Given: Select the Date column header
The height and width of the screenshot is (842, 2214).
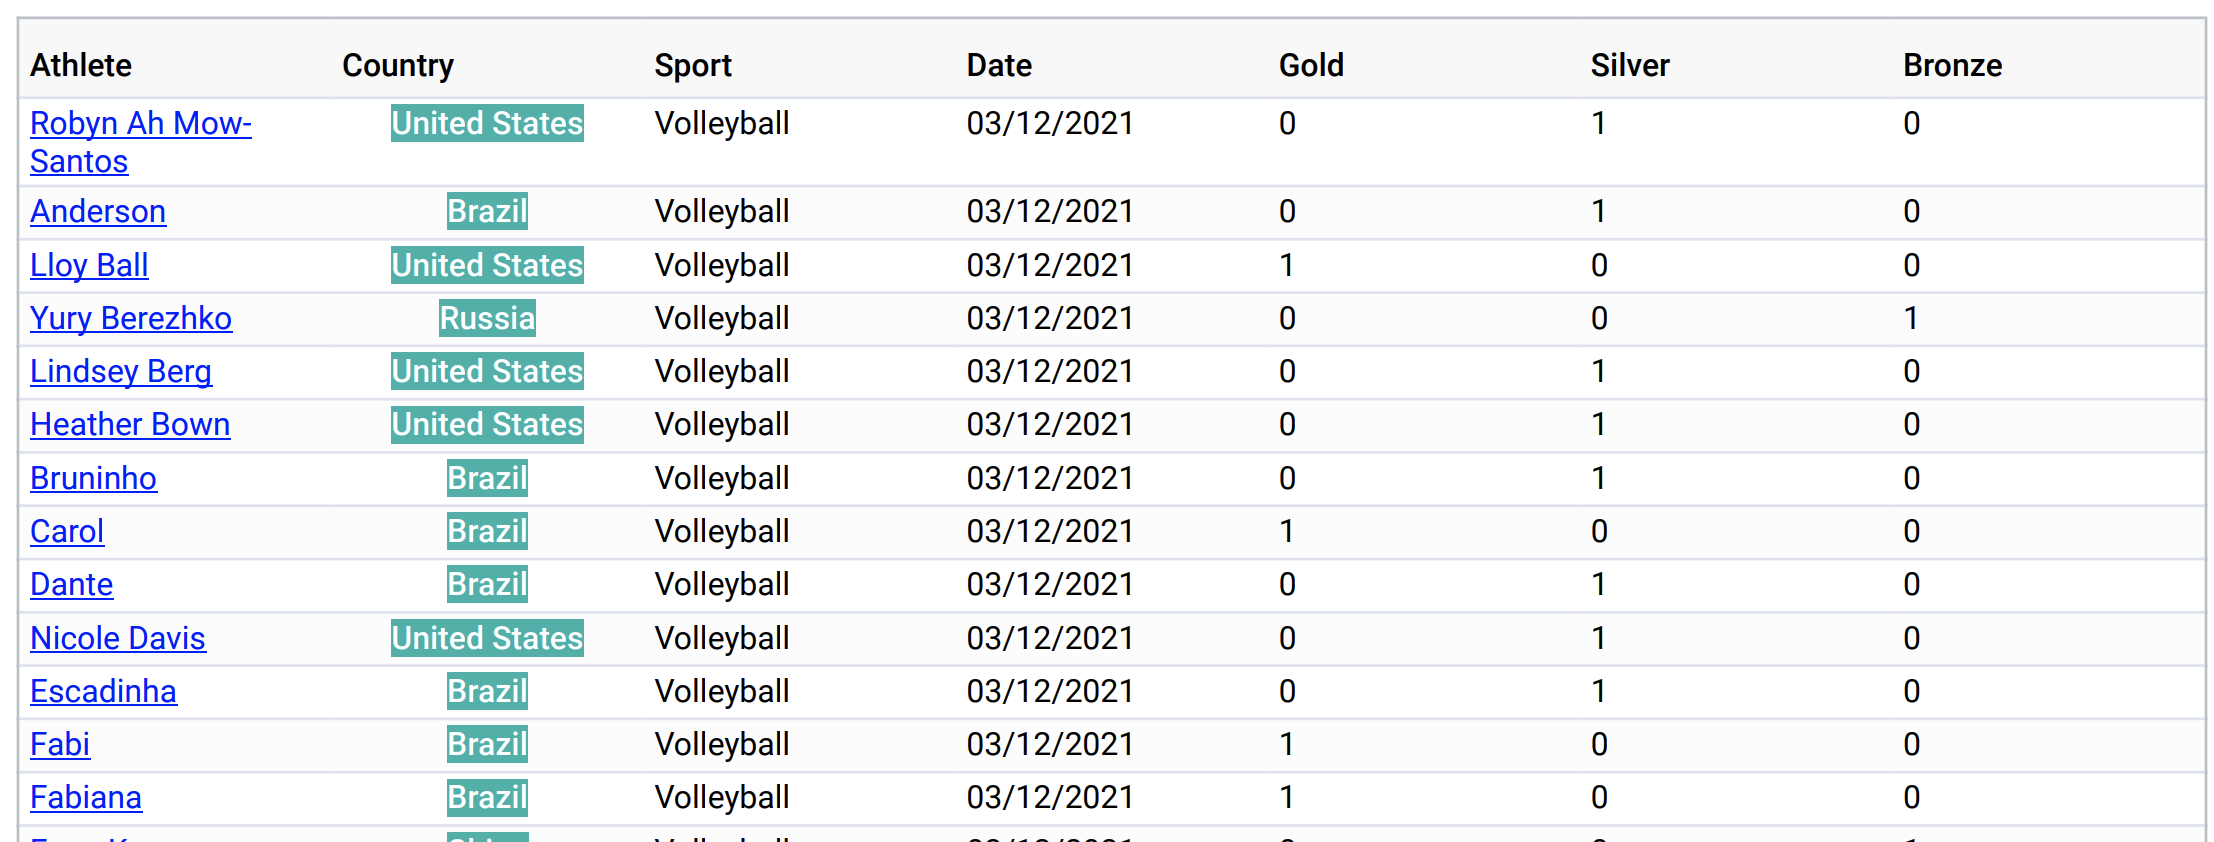Looking at the screenshot, I should point(999,65).
